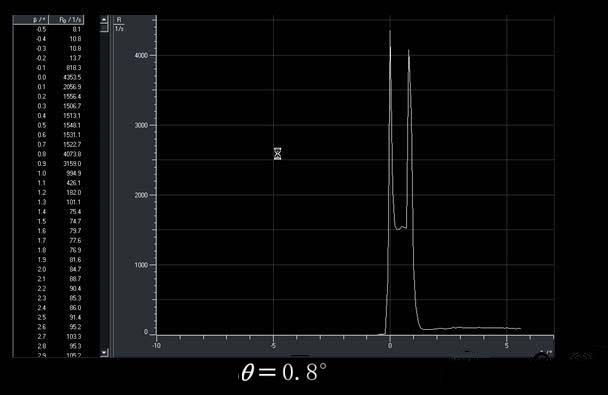Grab the table scrollbar thumb
Viewport: 608px width, 395px height.
(x=104, y=28)
